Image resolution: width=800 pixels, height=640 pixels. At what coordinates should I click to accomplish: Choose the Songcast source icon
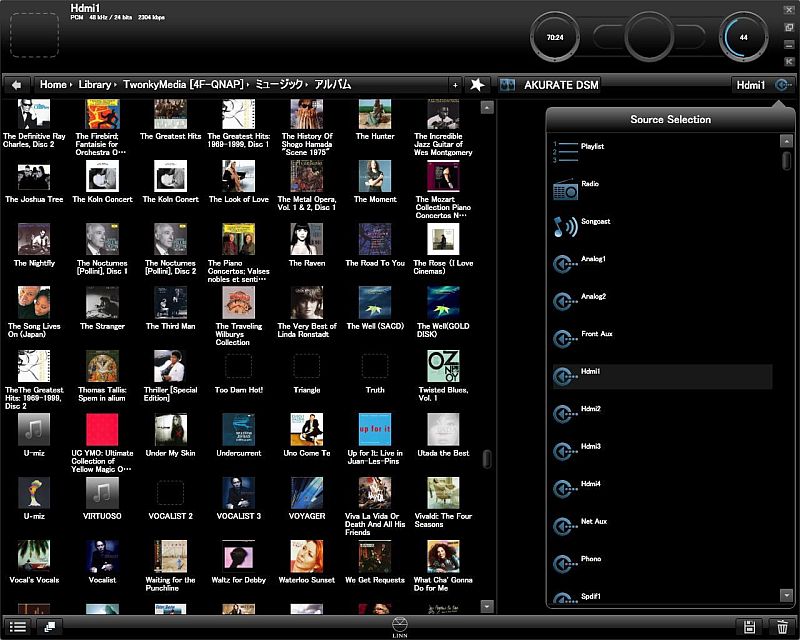pos(565,227)
